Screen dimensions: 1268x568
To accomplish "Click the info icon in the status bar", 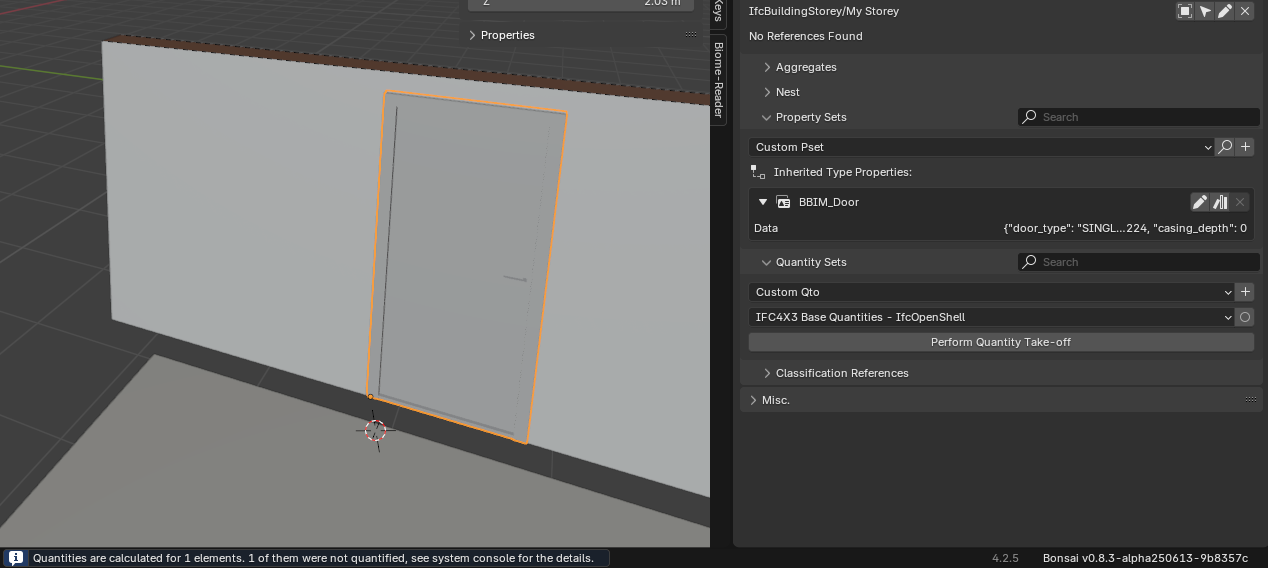I will tap(15, 558).
